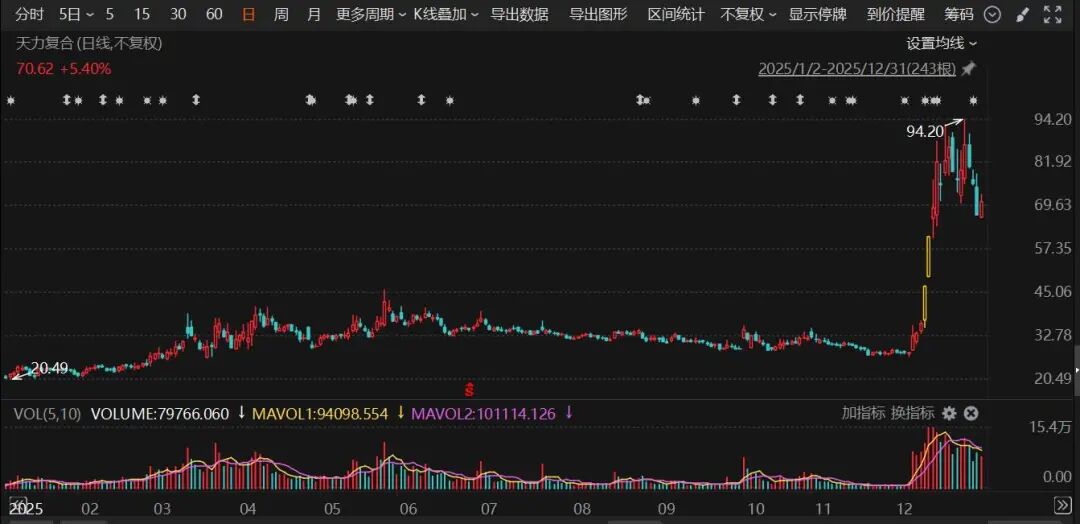Switch to the 周 weekly K-line tab
This screenshot has width=1080, height=524.
click(281, 15)
